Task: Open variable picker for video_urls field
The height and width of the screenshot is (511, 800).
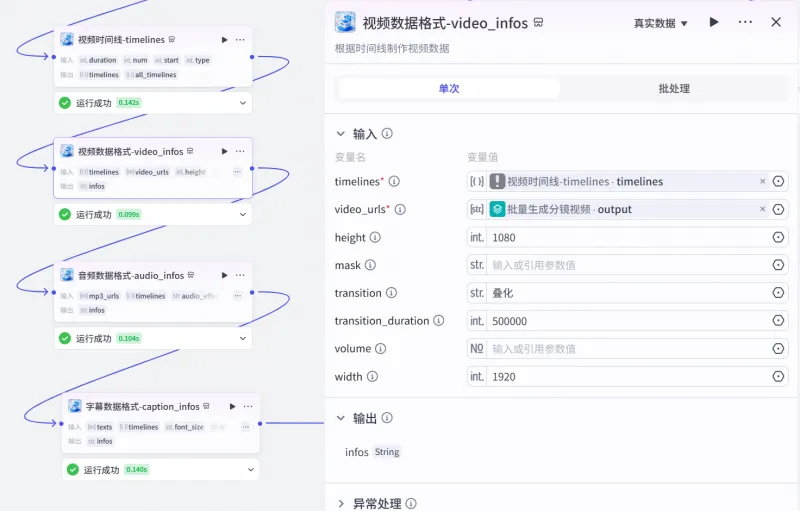Action: point(778,209)
